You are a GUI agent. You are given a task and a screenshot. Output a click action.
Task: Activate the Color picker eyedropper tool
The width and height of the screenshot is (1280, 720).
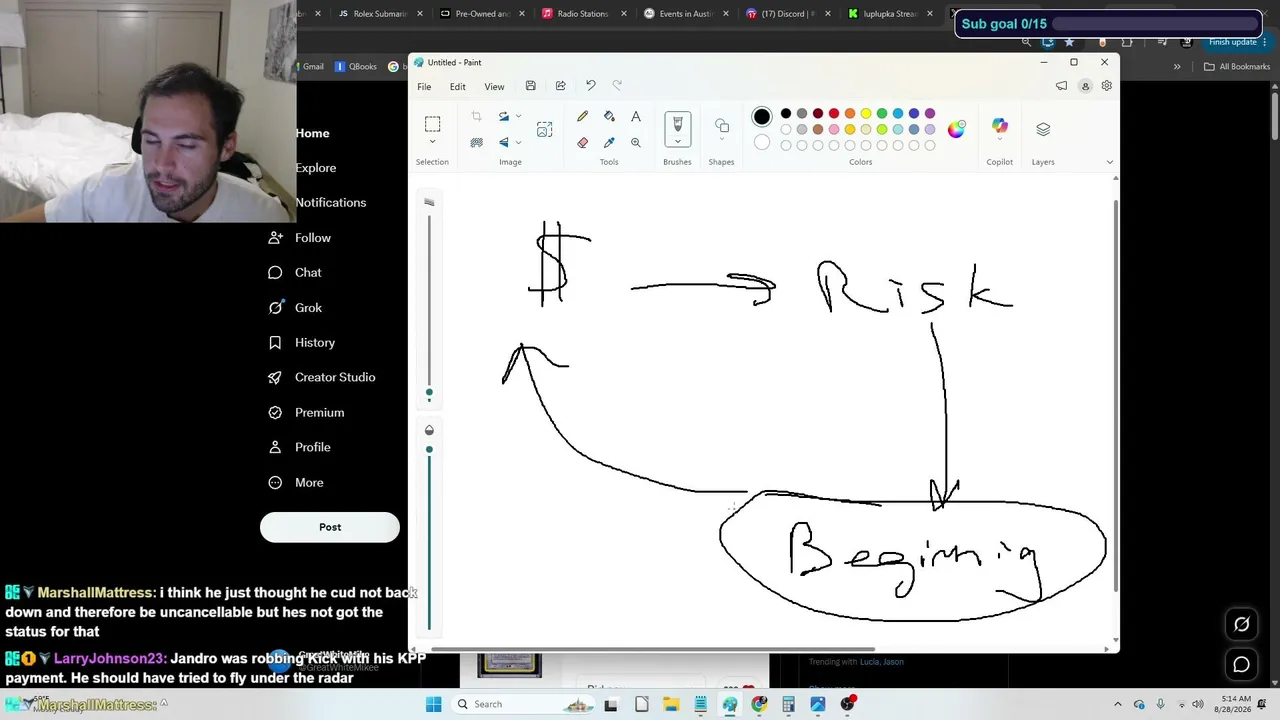[x=609, y=143]
